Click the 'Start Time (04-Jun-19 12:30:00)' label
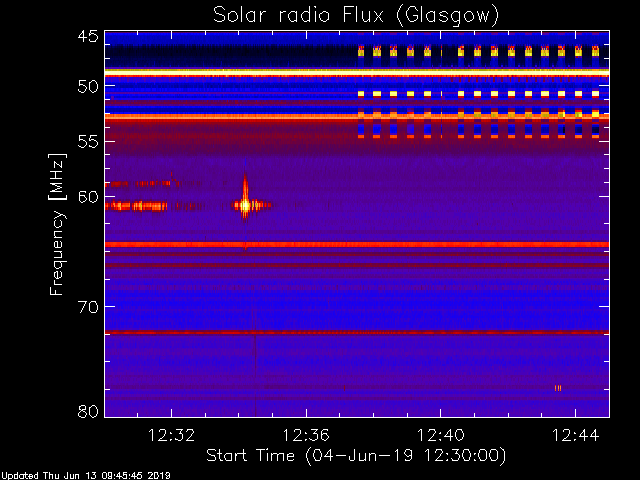640x480 pixels. [356, 456]
